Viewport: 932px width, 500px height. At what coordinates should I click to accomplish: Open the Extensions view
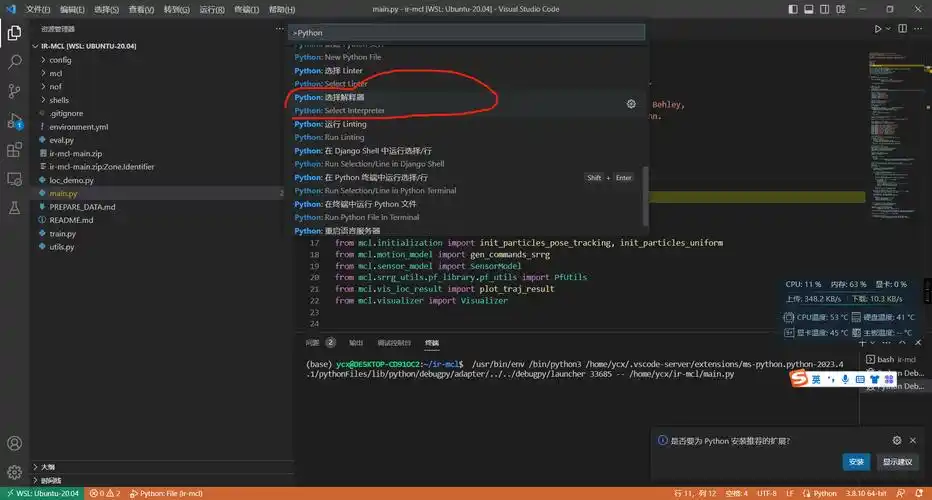[15, 150]
